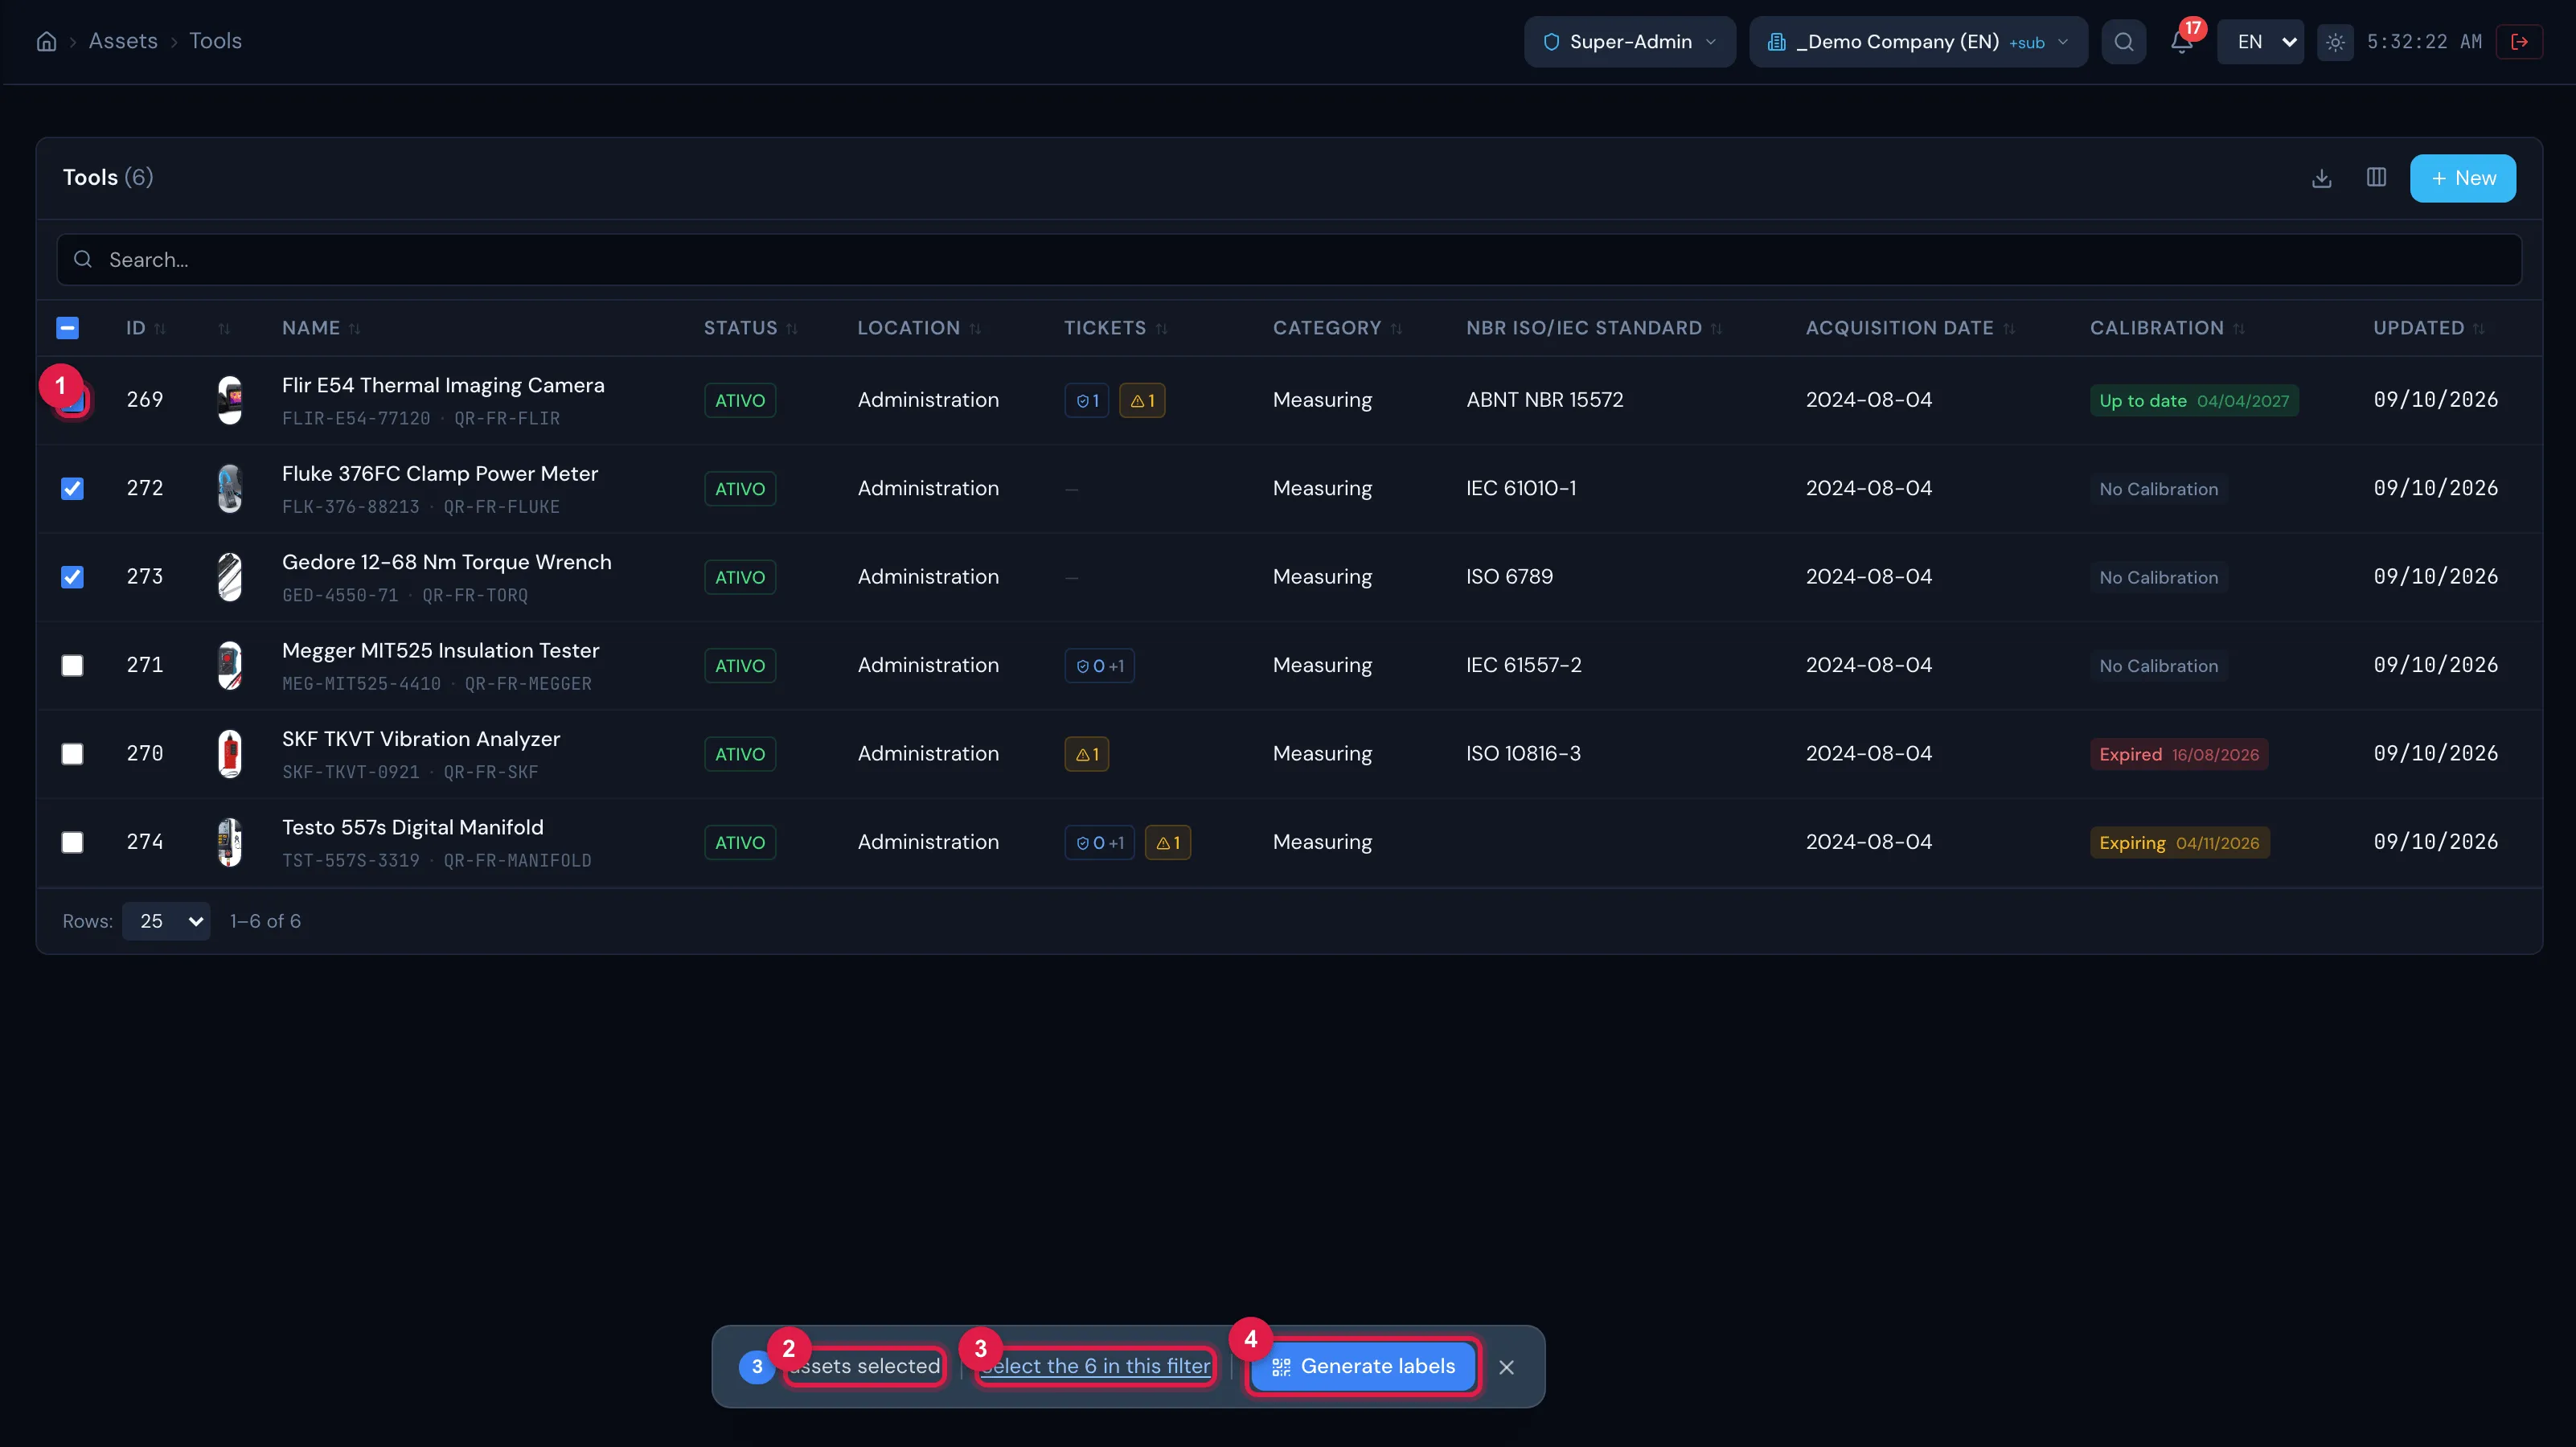The width and height of the screenshot is (2576, 1447).
Task: Sort by the Category column header
Action: tap(1337, 328)
